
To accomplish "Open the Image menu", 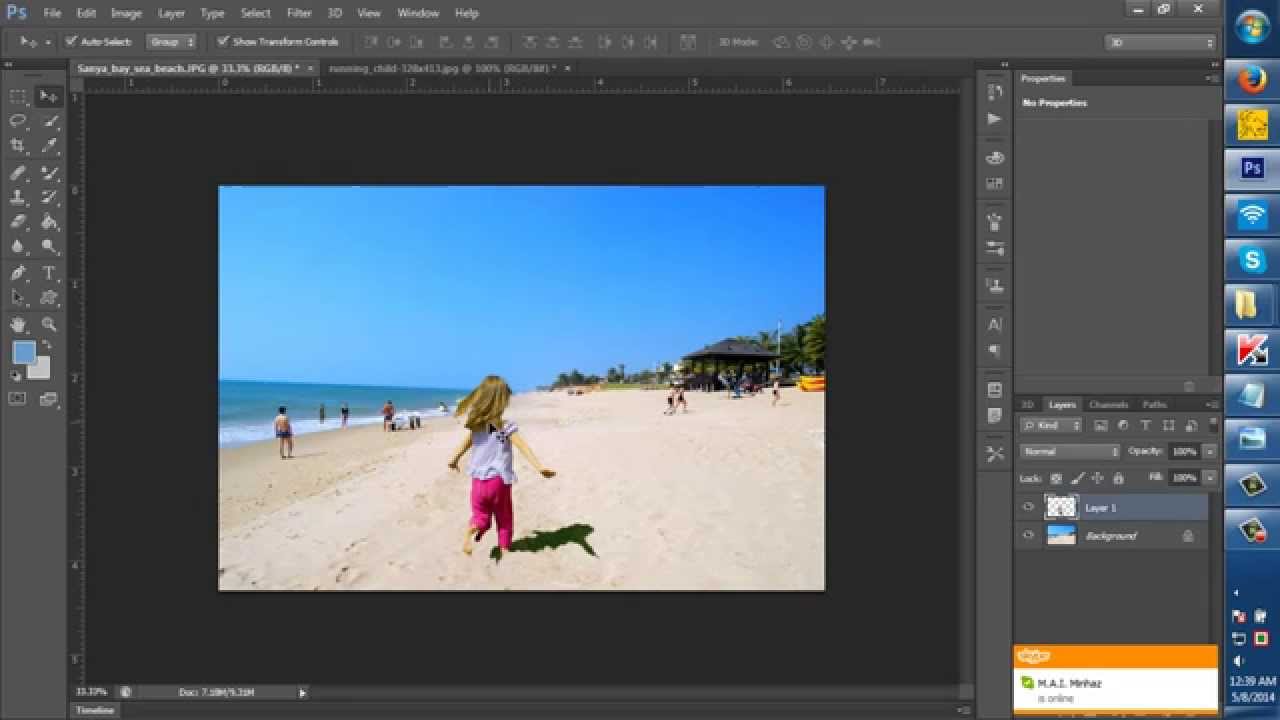I will (126, 13).
